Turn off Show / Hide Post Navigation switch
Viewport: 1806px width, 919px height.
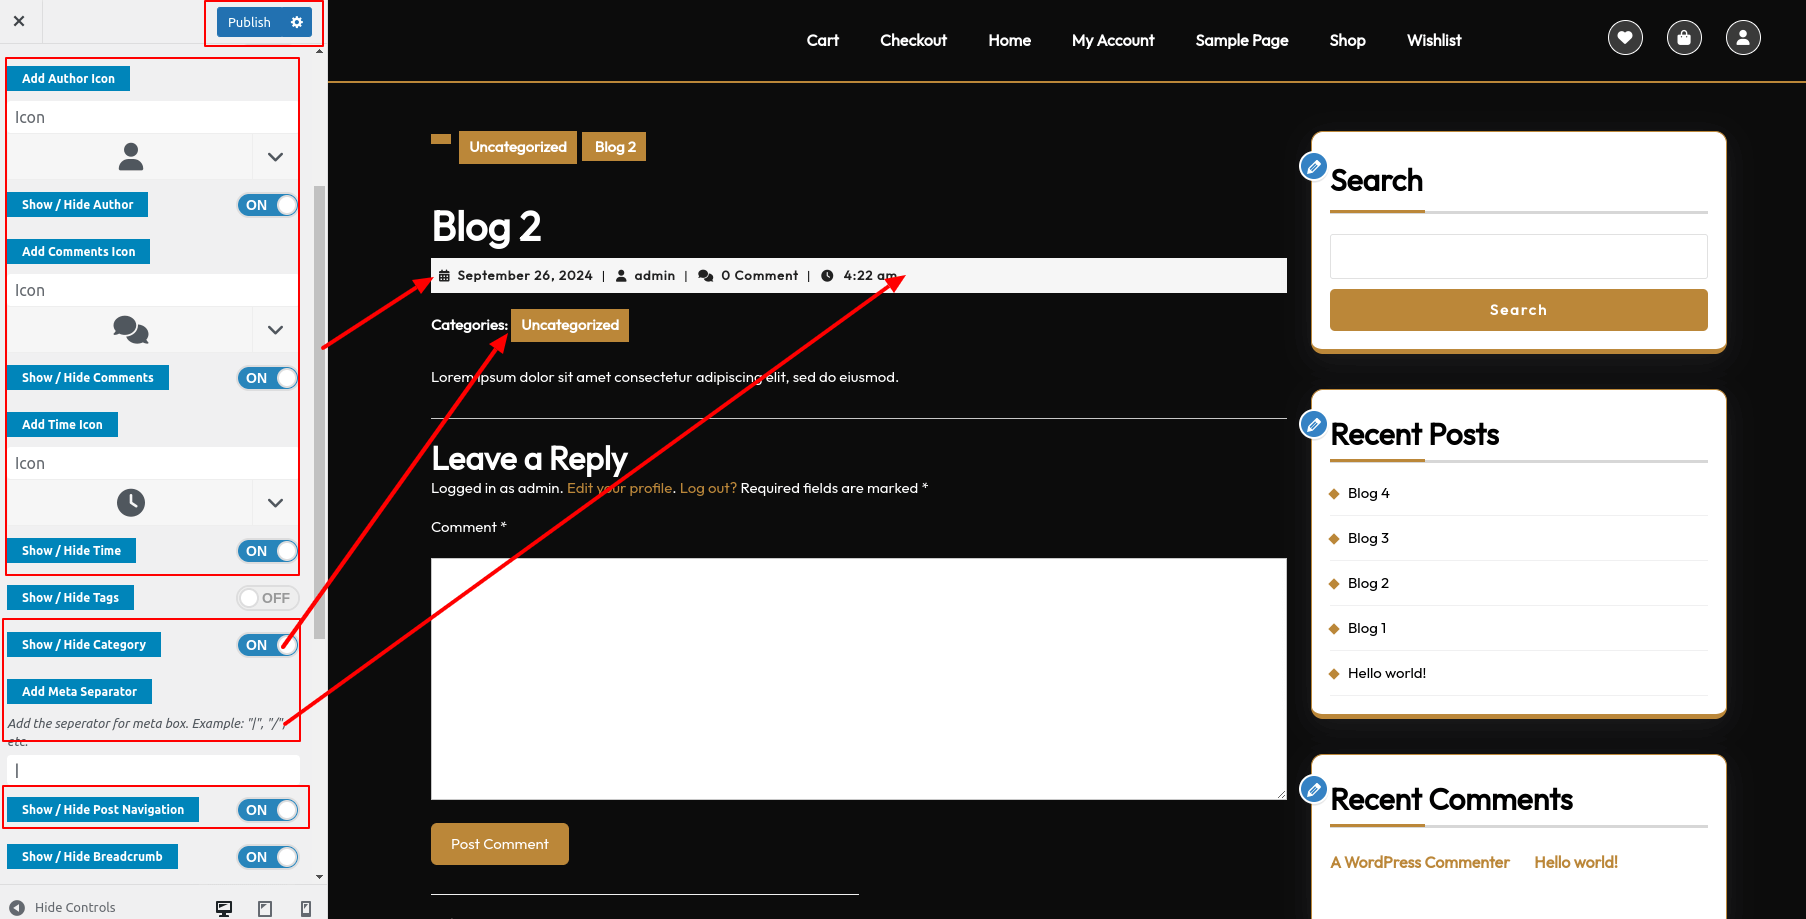coord(268,810)
